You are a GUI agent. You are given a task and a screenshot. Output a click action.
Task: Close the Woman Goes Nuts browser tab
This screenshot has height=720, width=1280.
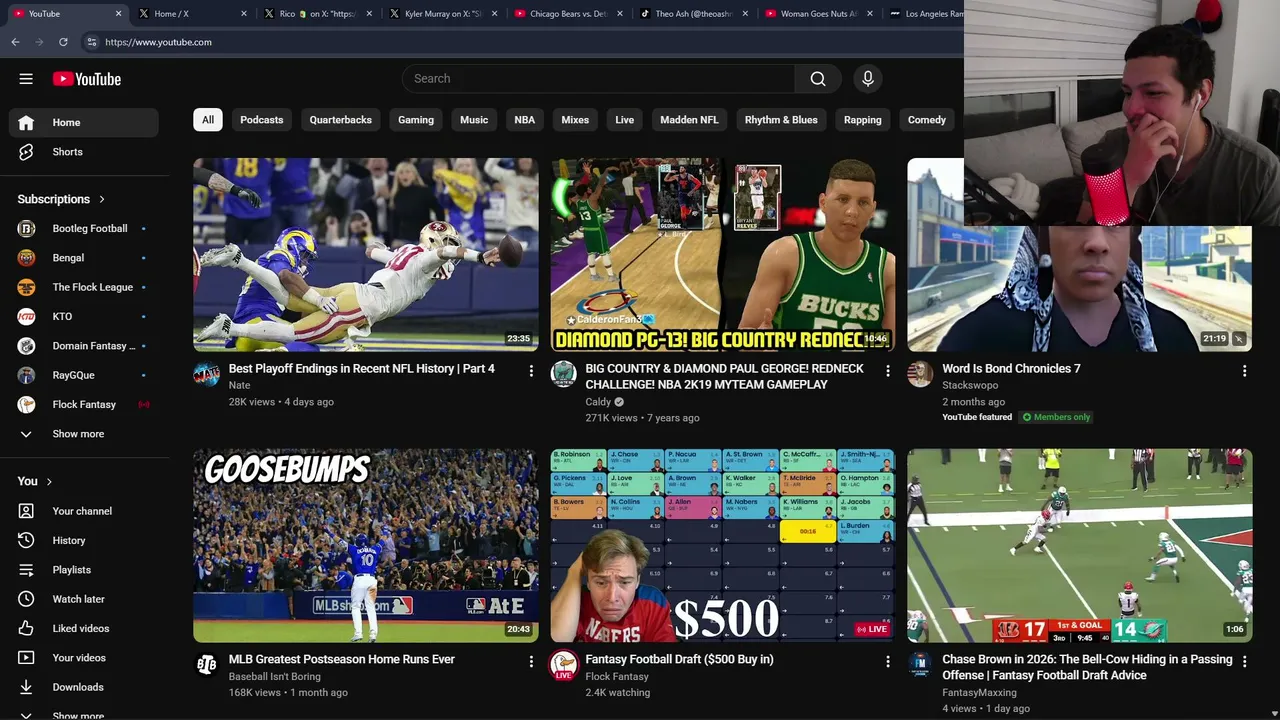click(x=870, y=14)
